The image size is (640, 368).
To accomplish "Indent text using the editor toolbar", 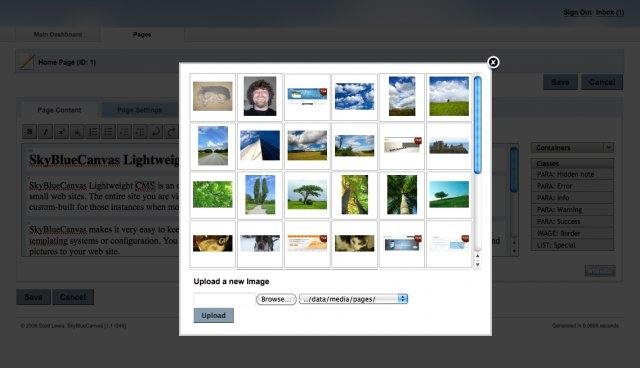I will [x=140, y=132].
